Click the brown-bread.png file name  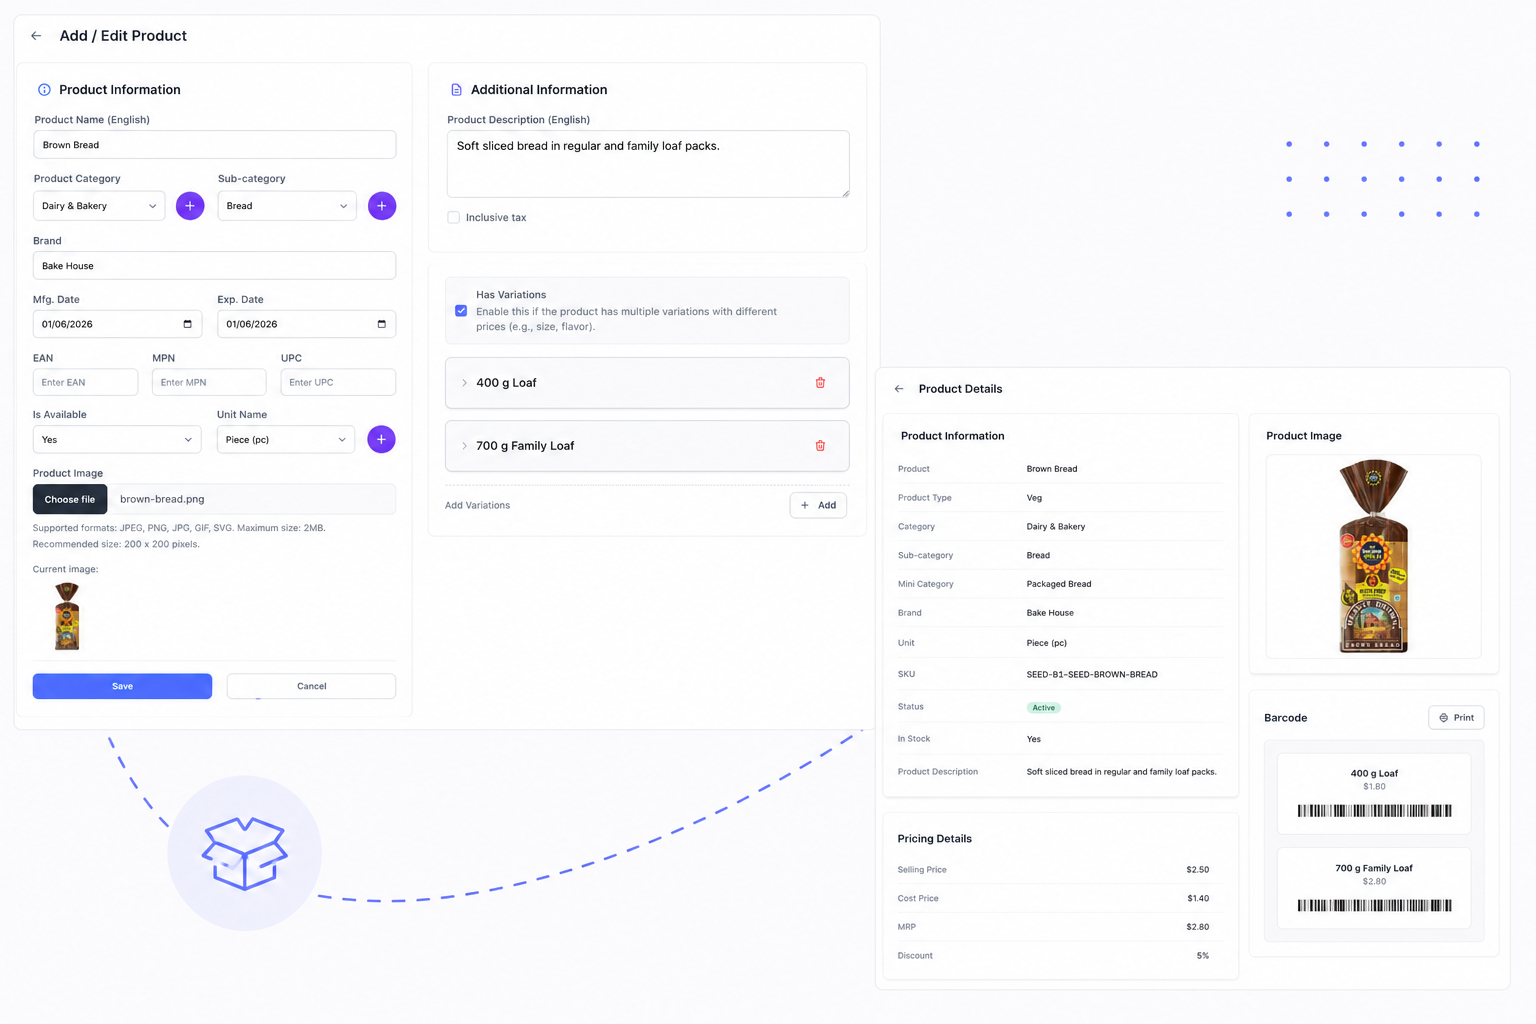point(162,499)
